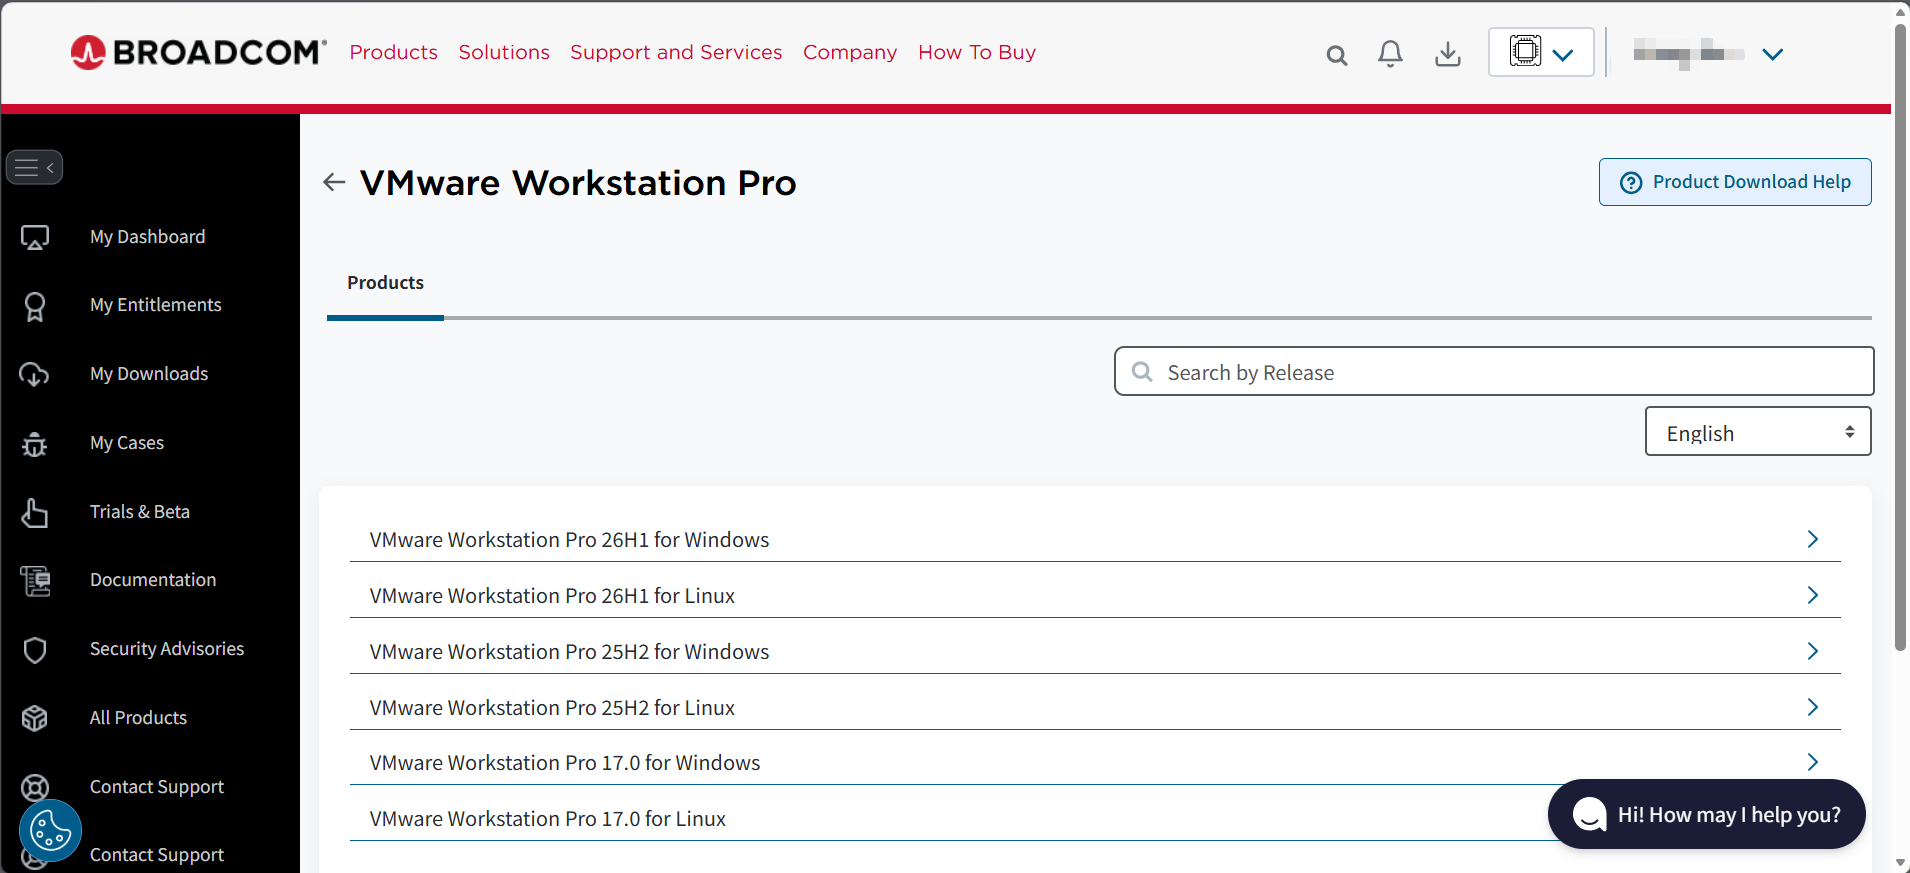The width and height of the screenshot is (1910, 873).
Task: Click the Security Advisories shield icon
Action: click(x=35, y=649)
